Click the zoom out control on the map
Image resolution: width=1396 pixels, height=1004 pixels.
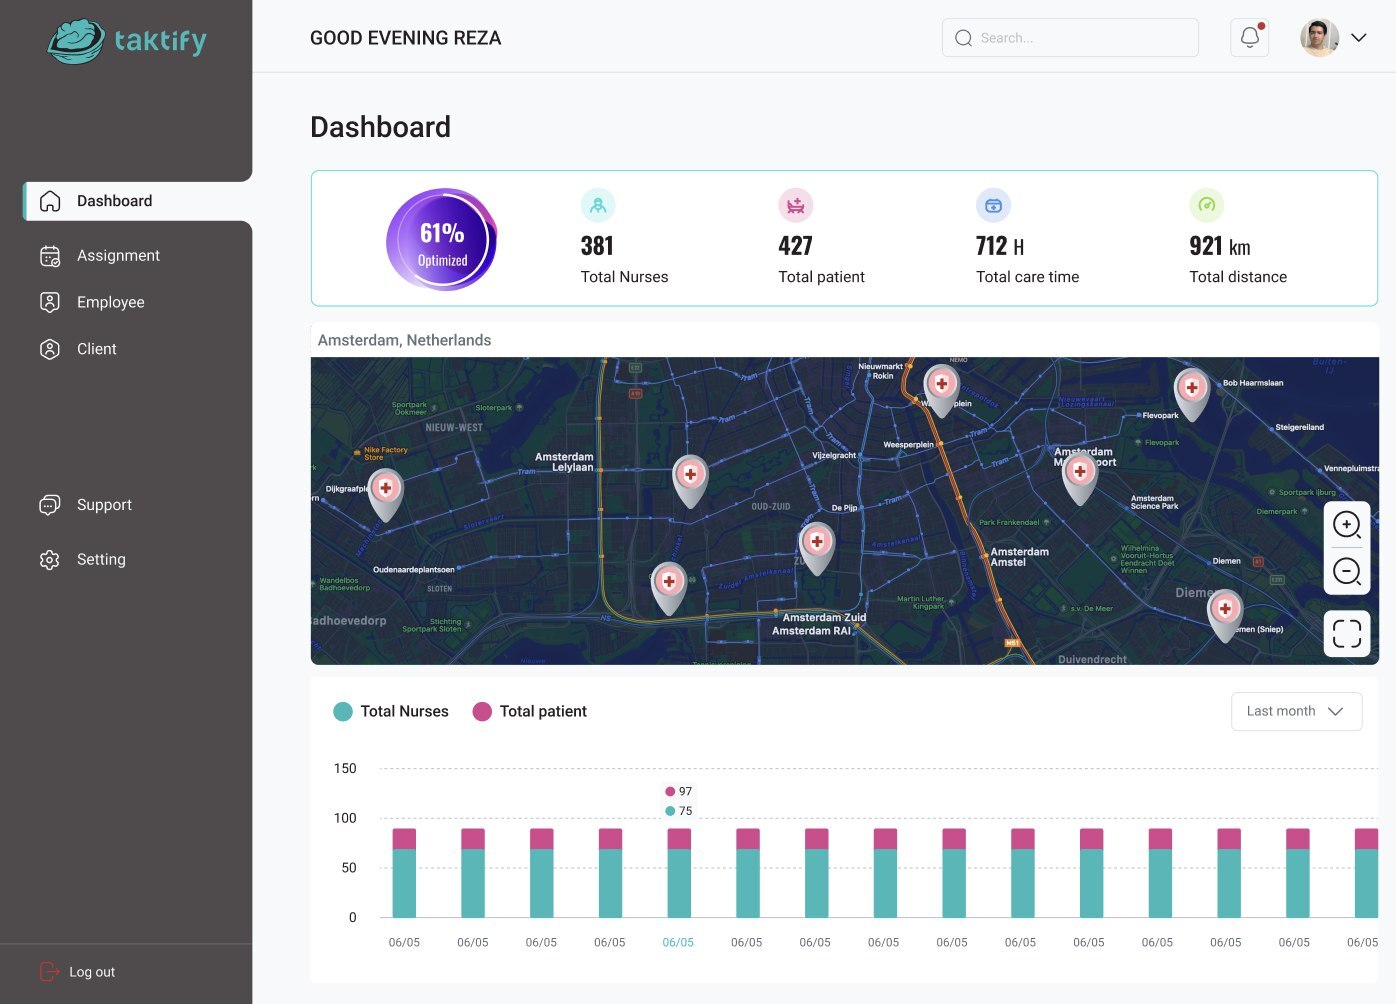click(x=1347, y=572)
